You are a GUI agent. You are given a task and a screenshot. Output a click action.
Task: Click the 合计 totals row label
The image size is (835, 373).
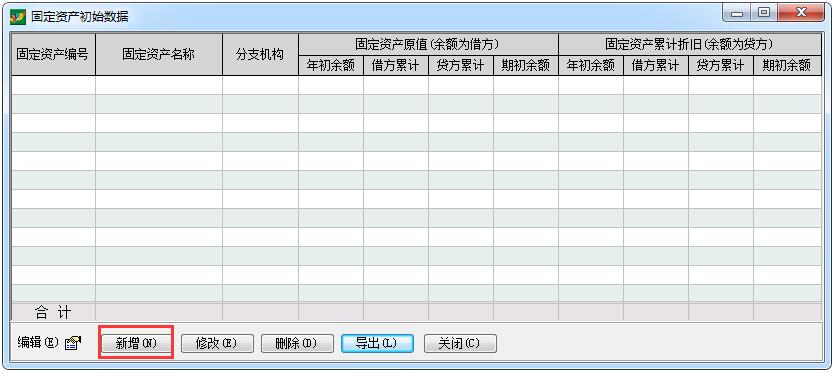click(53, 312)
